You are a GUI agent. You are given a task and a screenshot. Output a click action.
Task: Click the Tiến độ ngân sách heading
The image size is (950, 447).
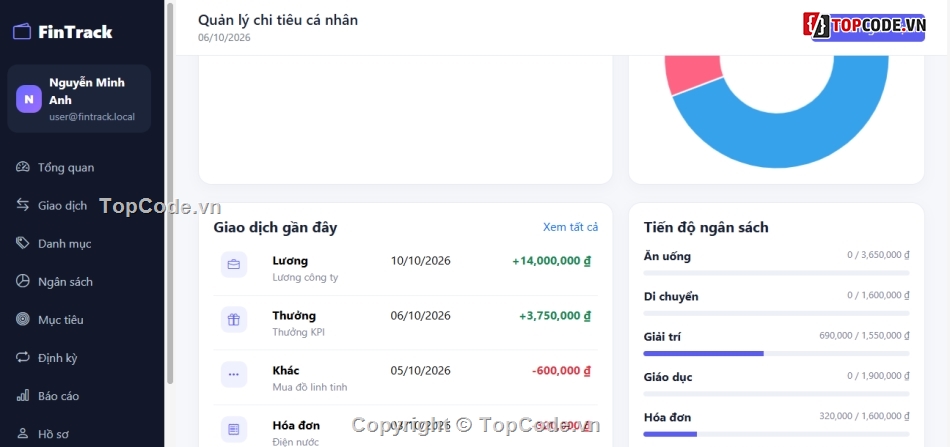(706, 228)
